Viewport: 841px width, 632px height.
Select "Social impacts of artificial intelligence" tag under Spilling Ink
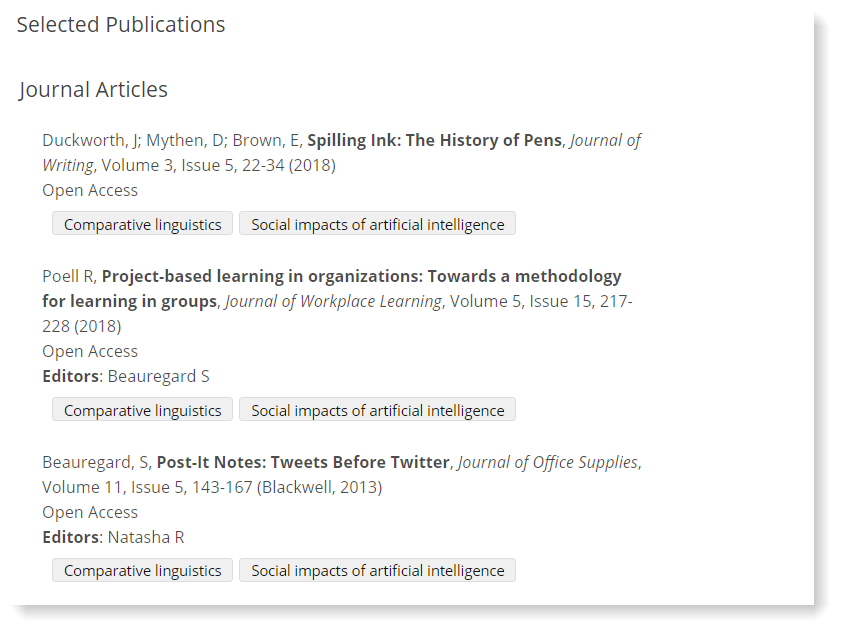point(377,224)
